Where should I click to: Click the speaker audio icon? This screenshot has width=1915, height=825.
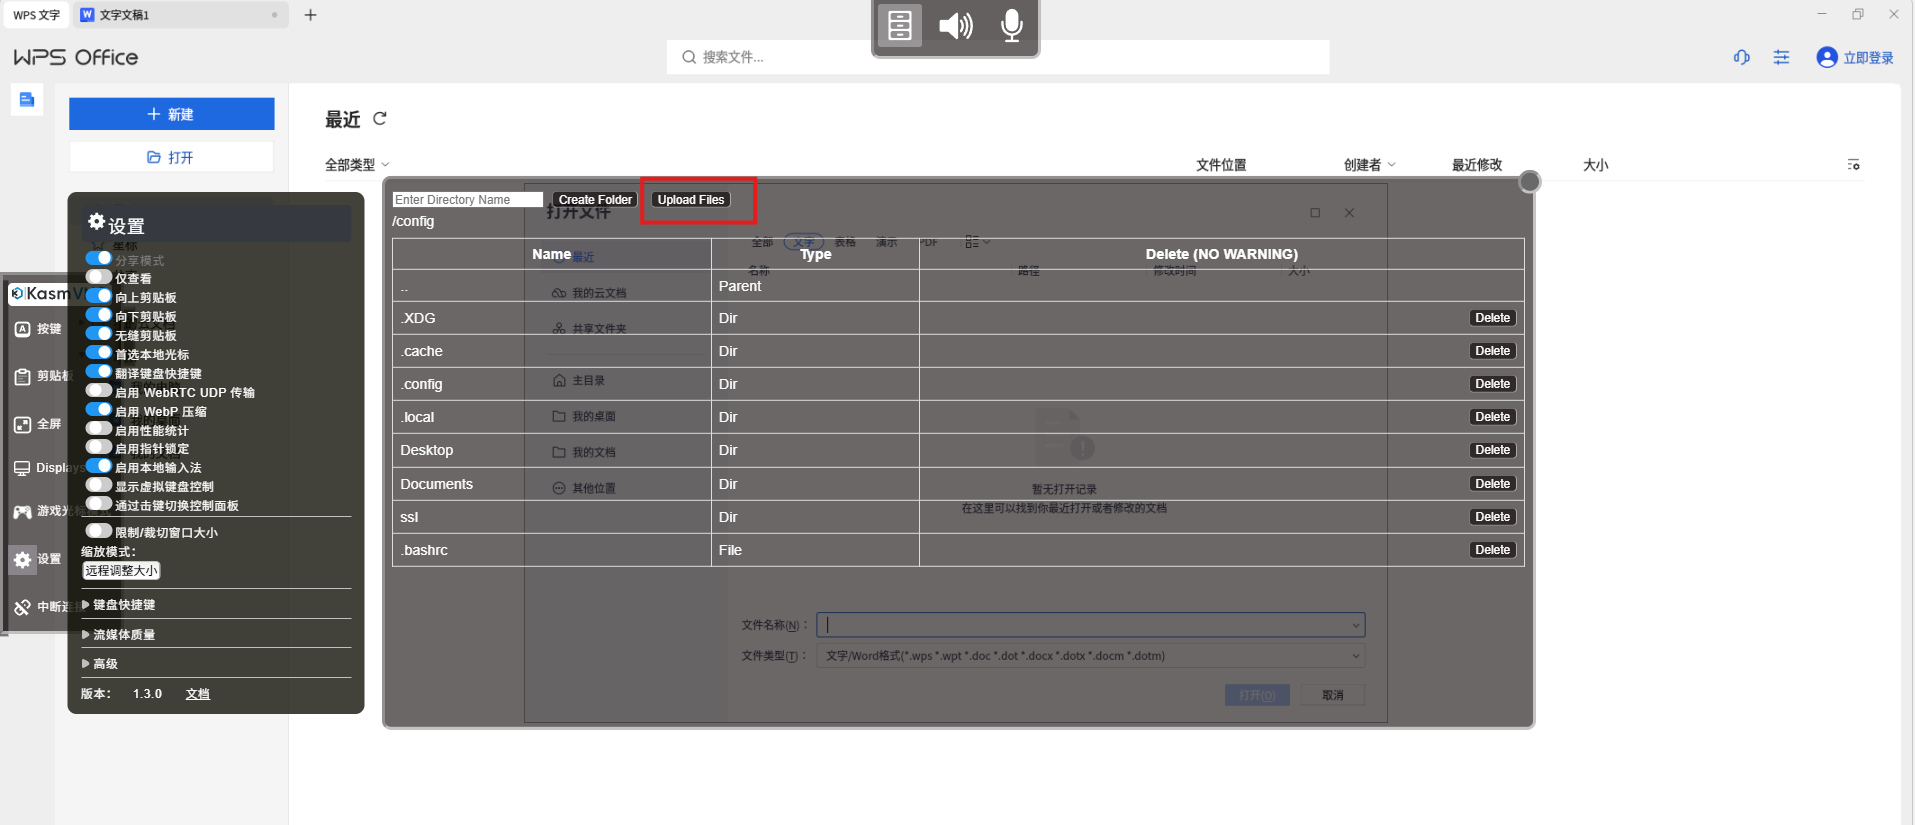click(x=955, y=25)
